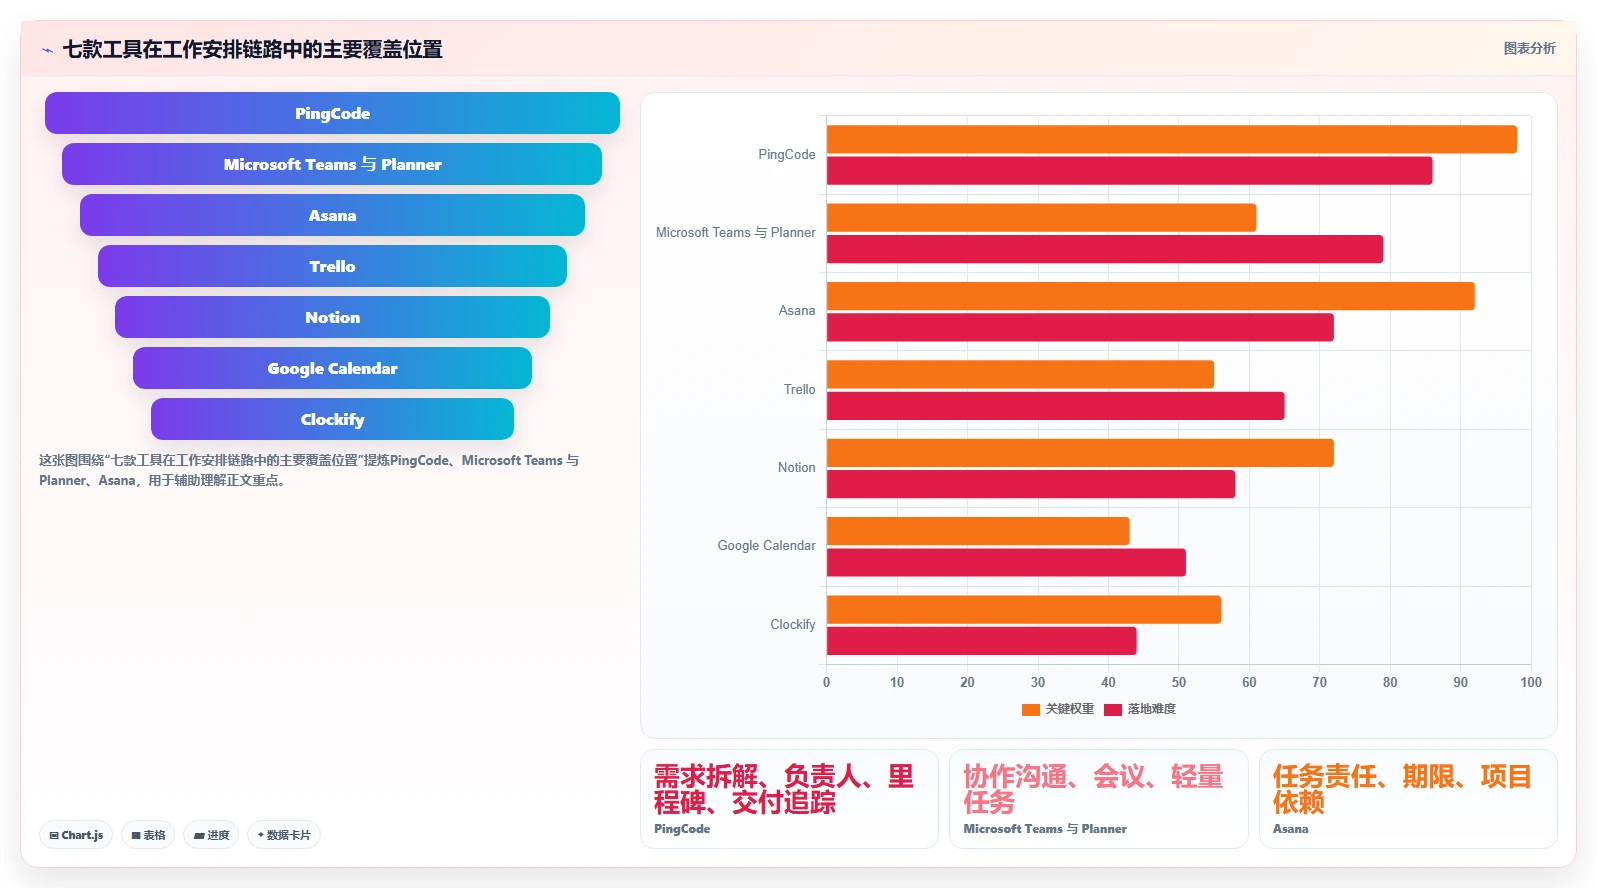This screenshot has height=888, width=1597.
Task: Open the 协作沟通、会议、轻量任务 card
Action: pos(1098,799)
